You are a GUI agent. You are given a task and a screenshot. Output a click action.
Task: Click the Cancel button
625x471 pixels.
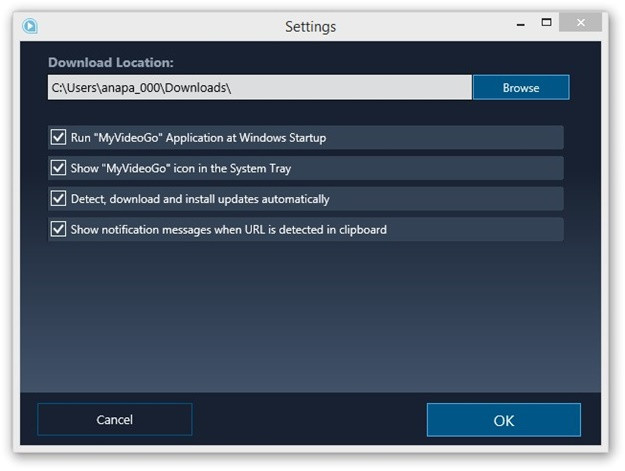click(x=115, y=420)
